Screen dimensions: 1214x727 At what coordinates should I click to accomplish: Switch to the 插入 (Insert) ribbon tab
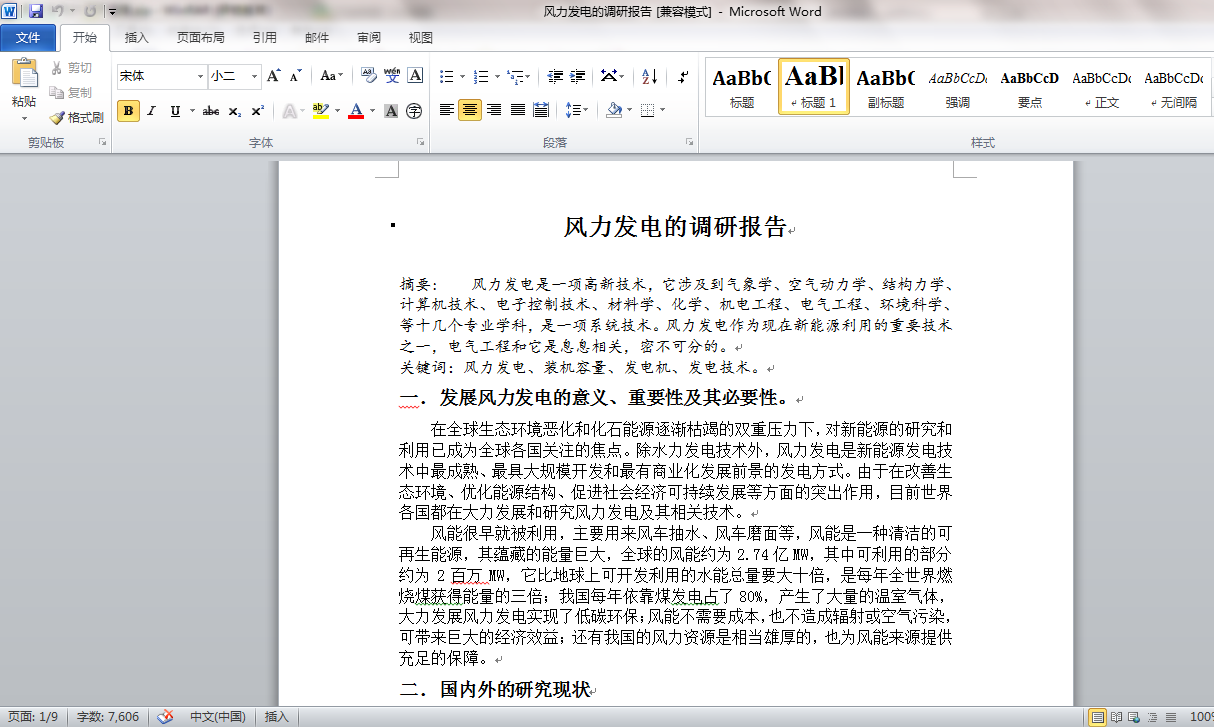[136, 38]
